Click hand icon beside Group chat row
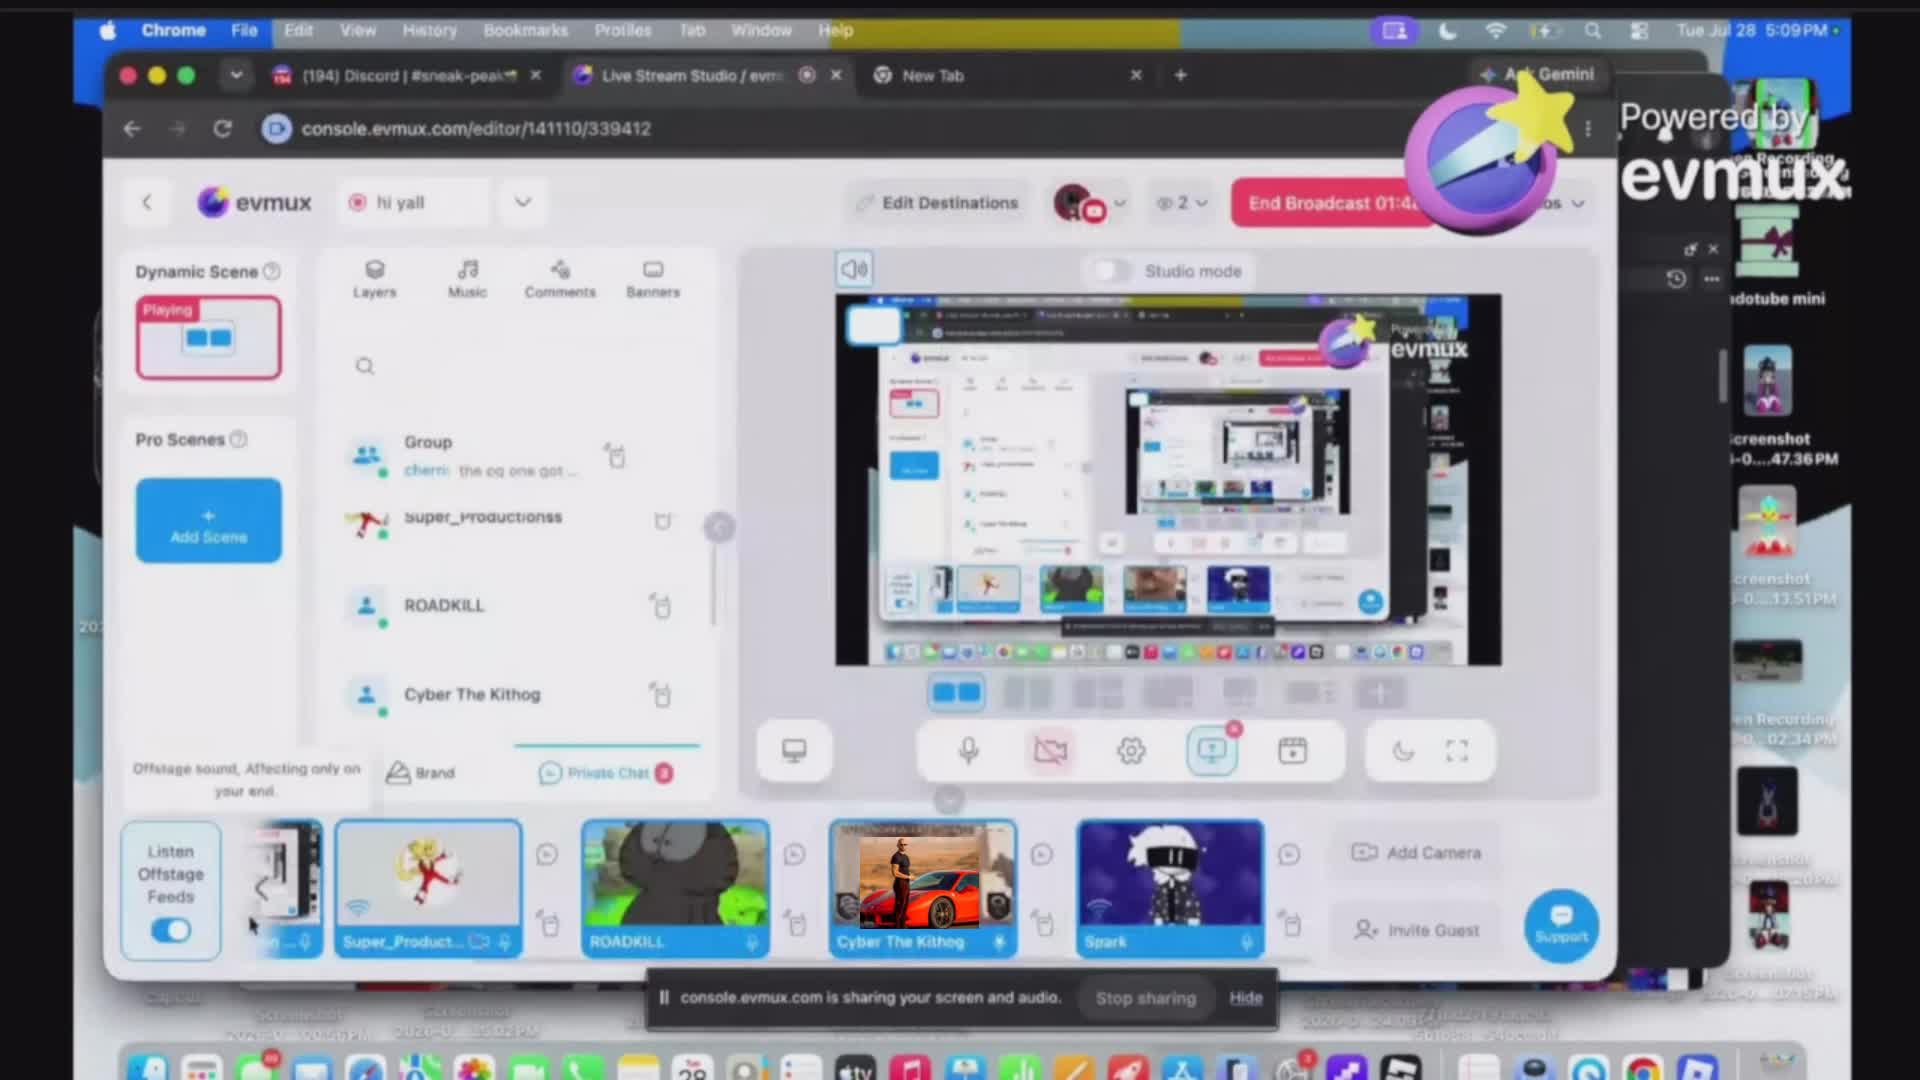Screen dimensions: 1920x1080 click(615, 455)
